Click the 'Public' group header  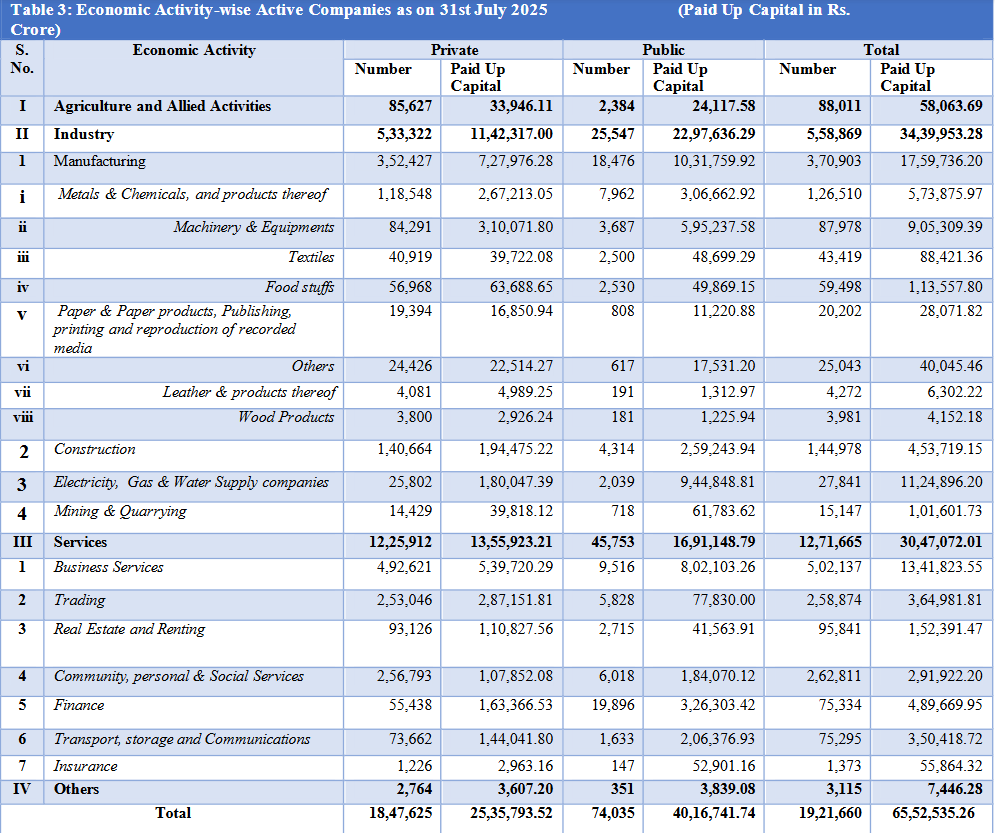click(x=663, y=50)
